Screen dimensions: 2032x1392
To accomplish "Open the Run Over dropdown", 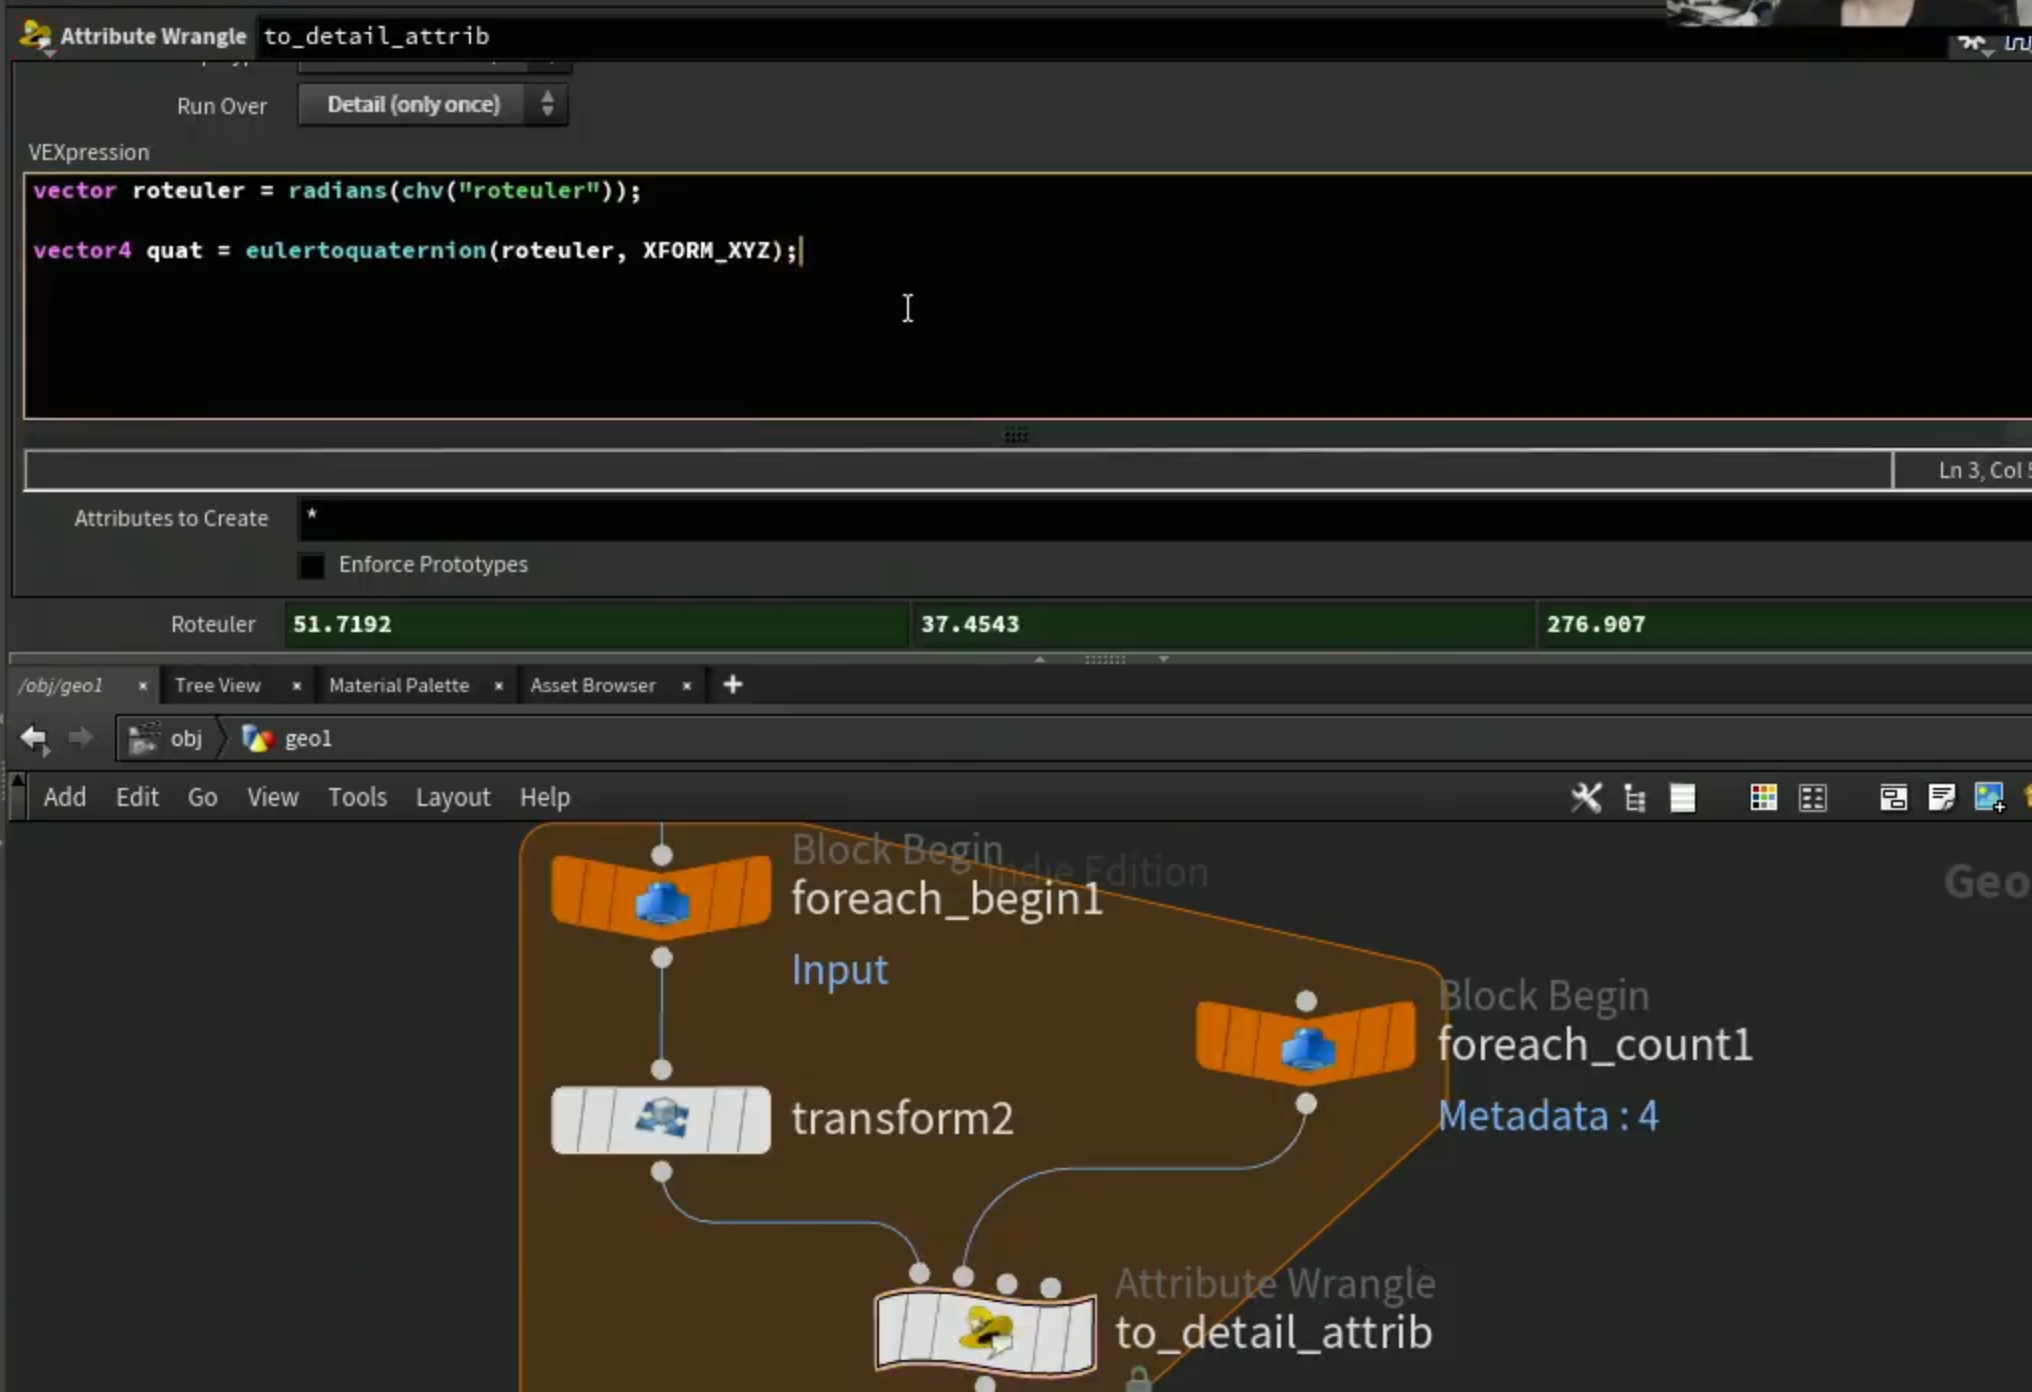I will (433, 104).
